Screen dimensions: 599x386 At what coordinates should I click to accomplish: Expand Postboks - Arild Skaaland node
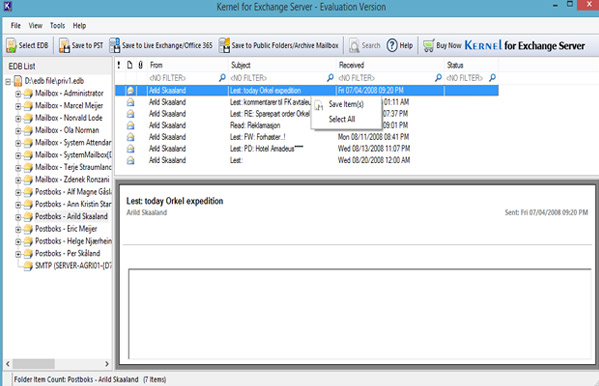pyautogui.click(x=18, y=217)
